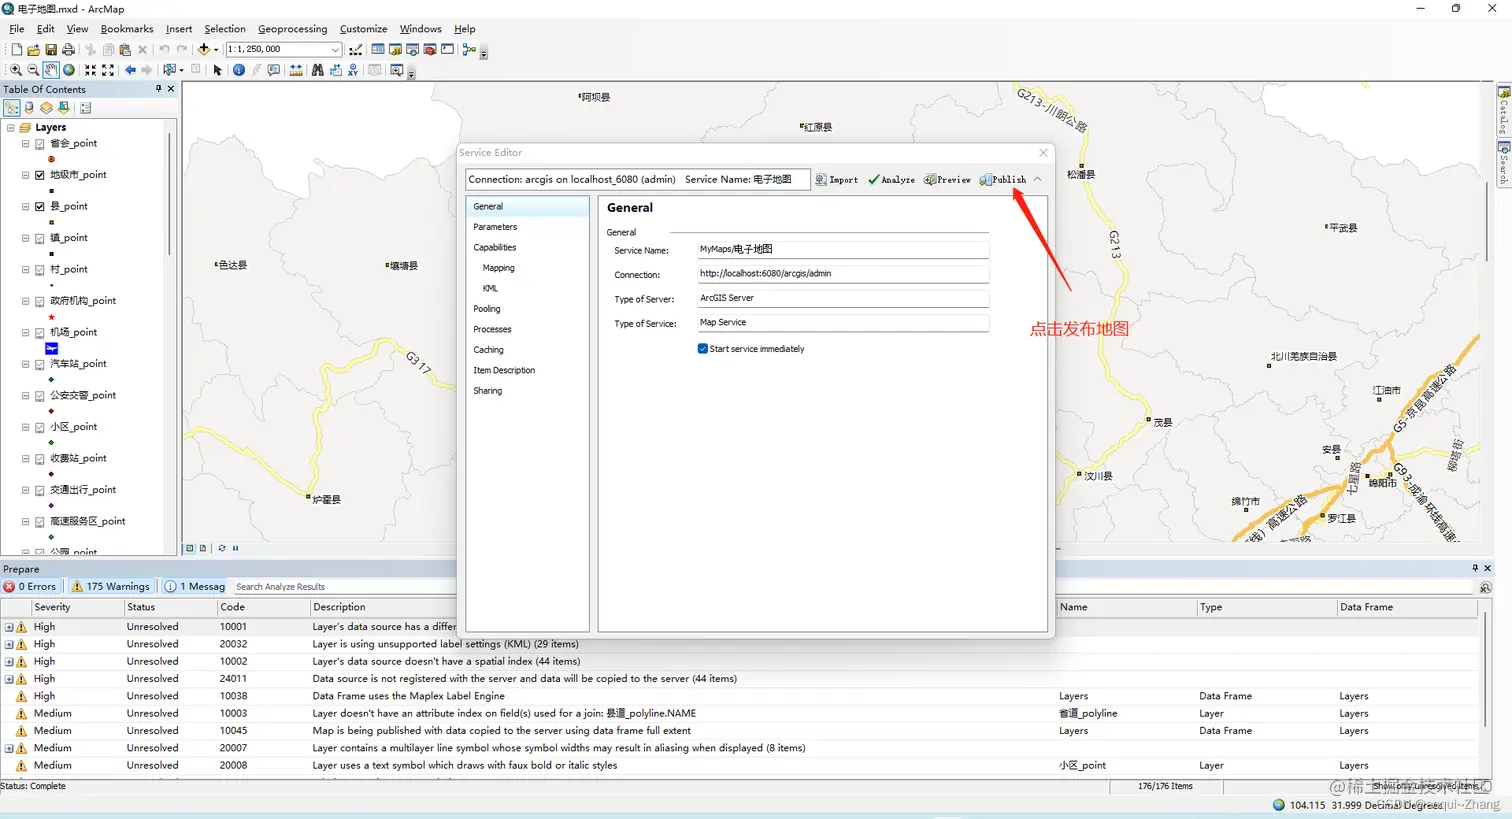Select the Zoom In tool
The height and width of the screenshot is (819, 1512).
coord(16,70)
